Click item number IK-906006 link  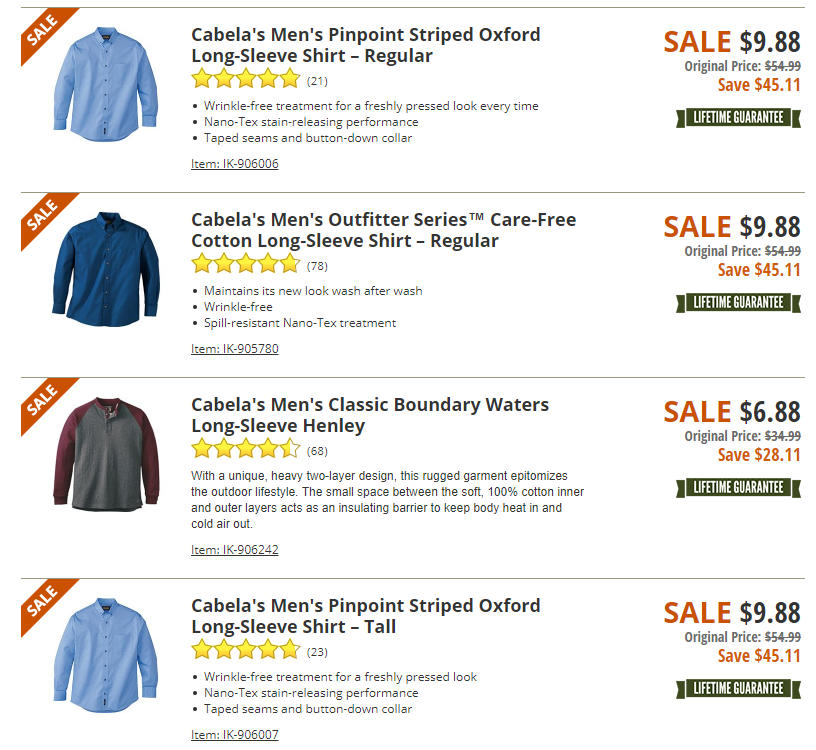tap(234, 164)
